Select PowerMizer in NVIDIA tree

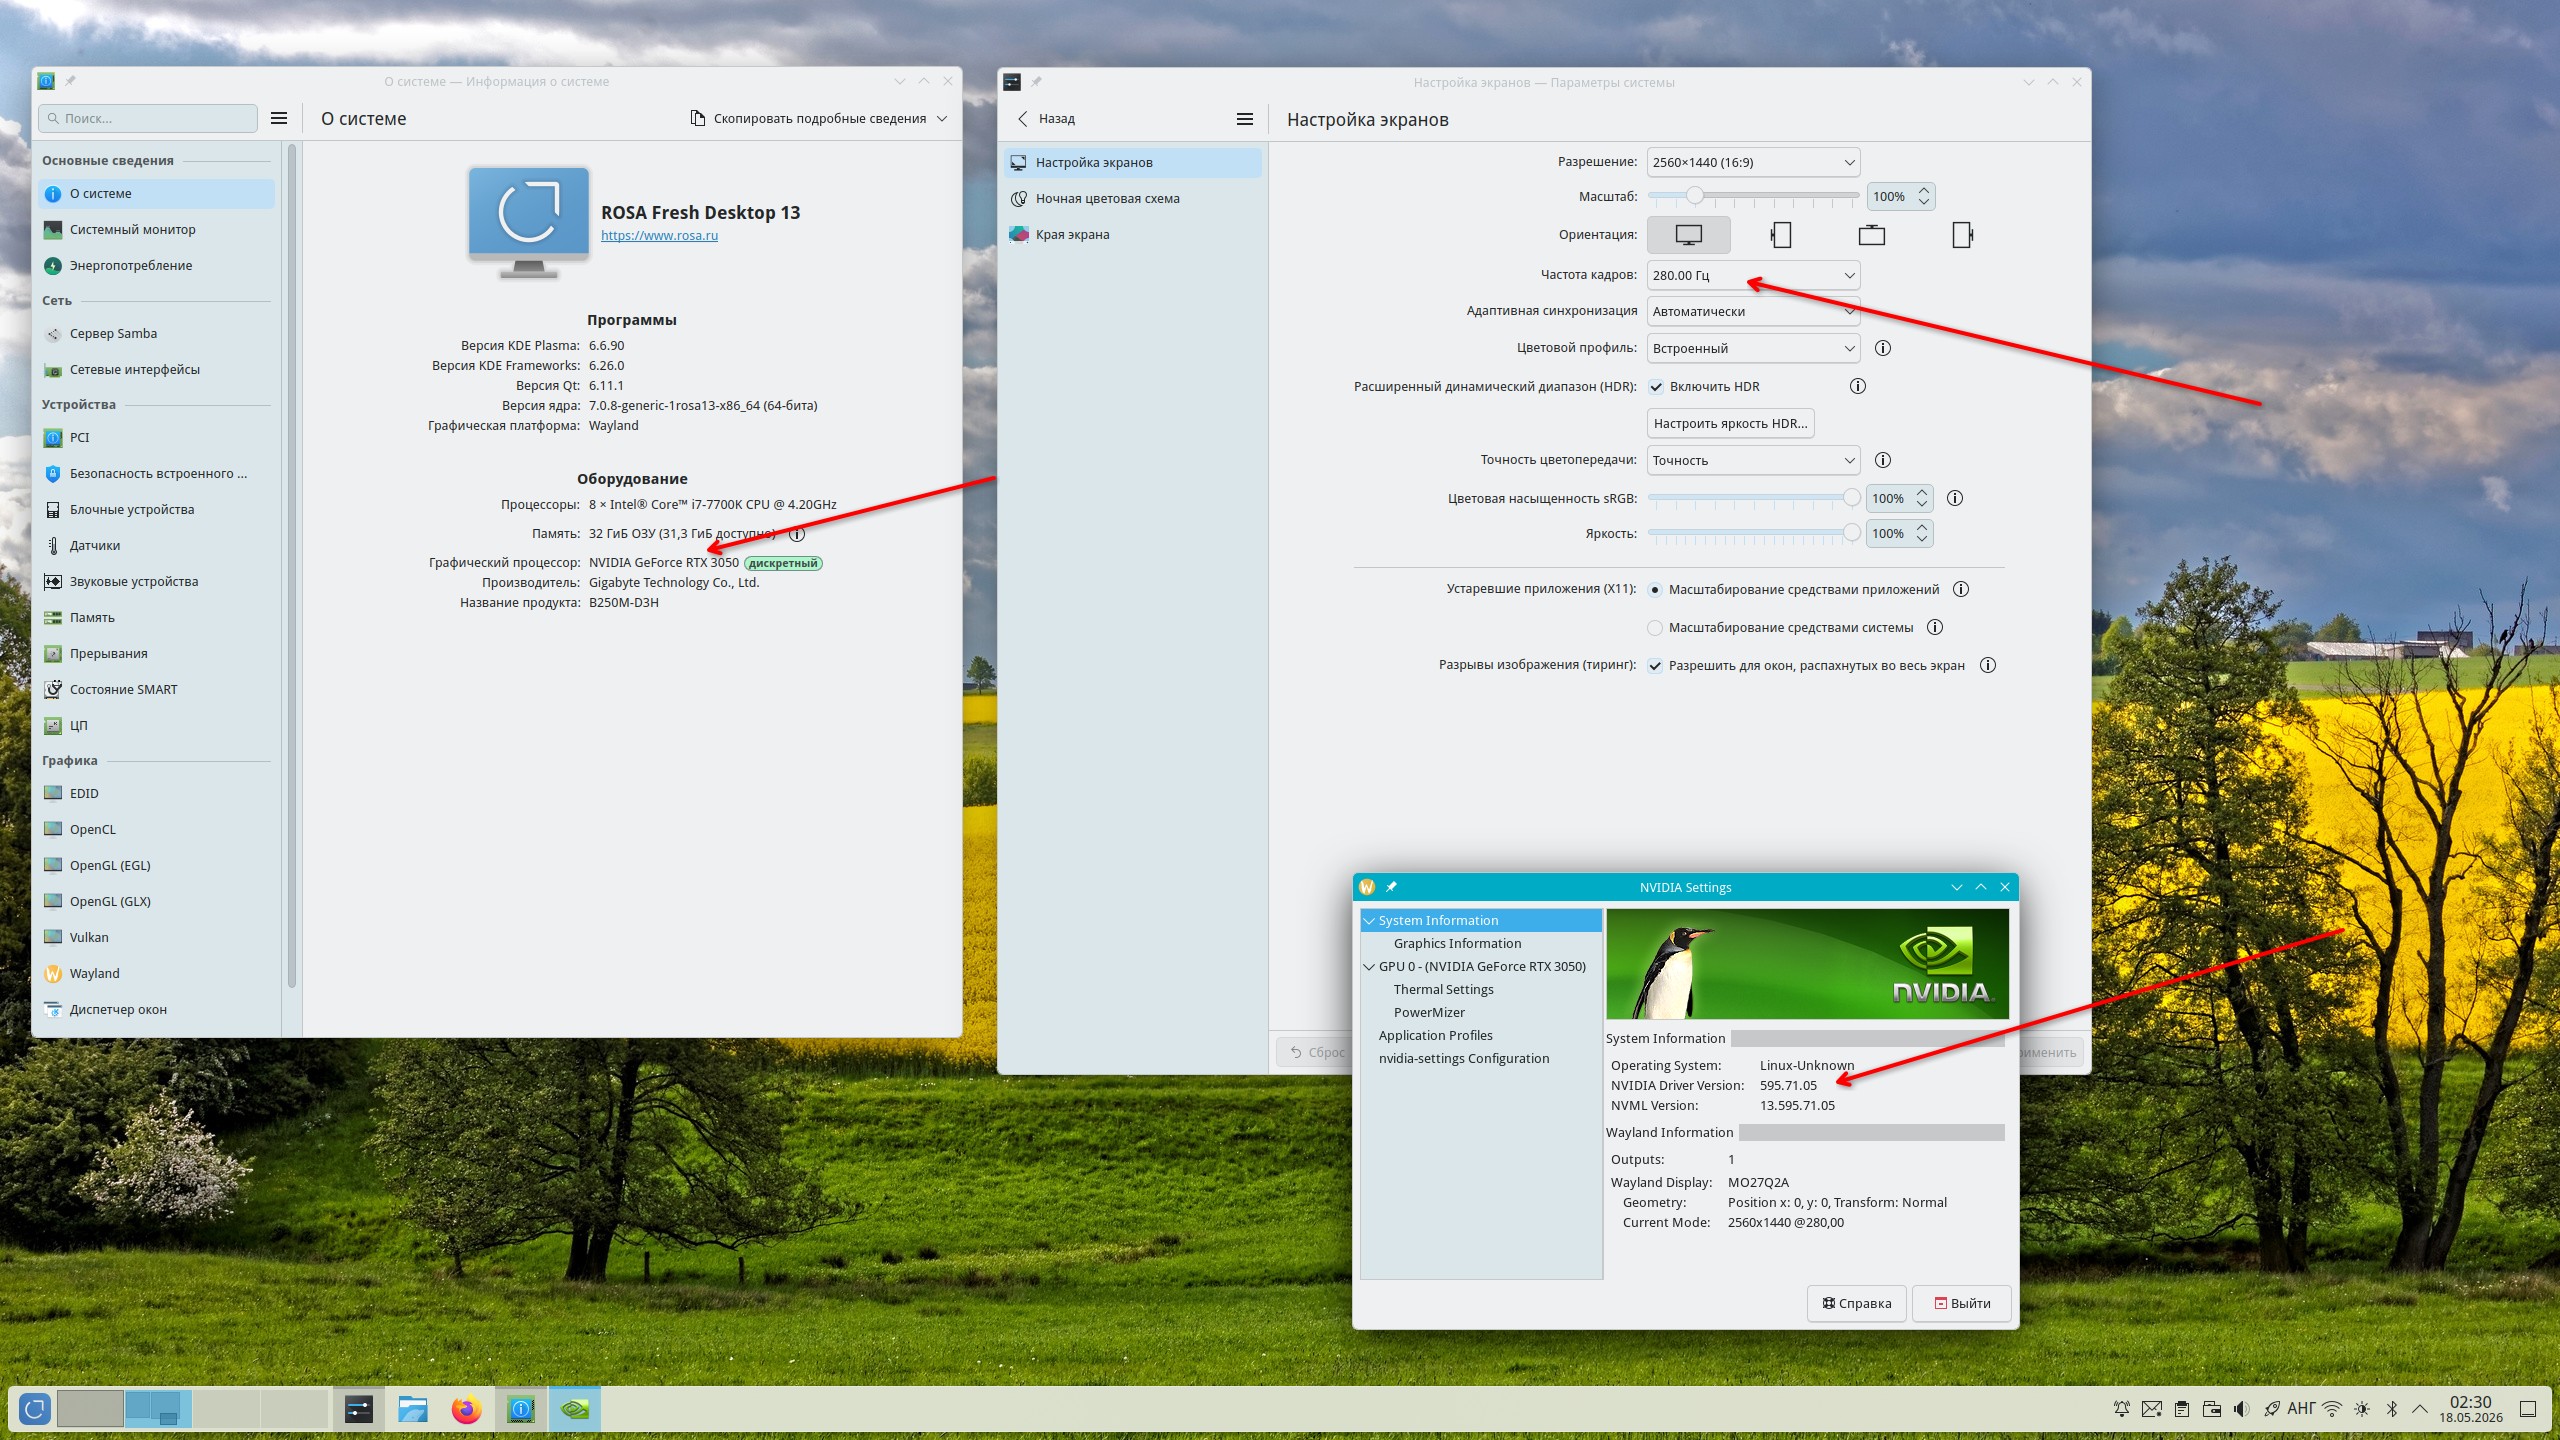pos(1429,1013)
